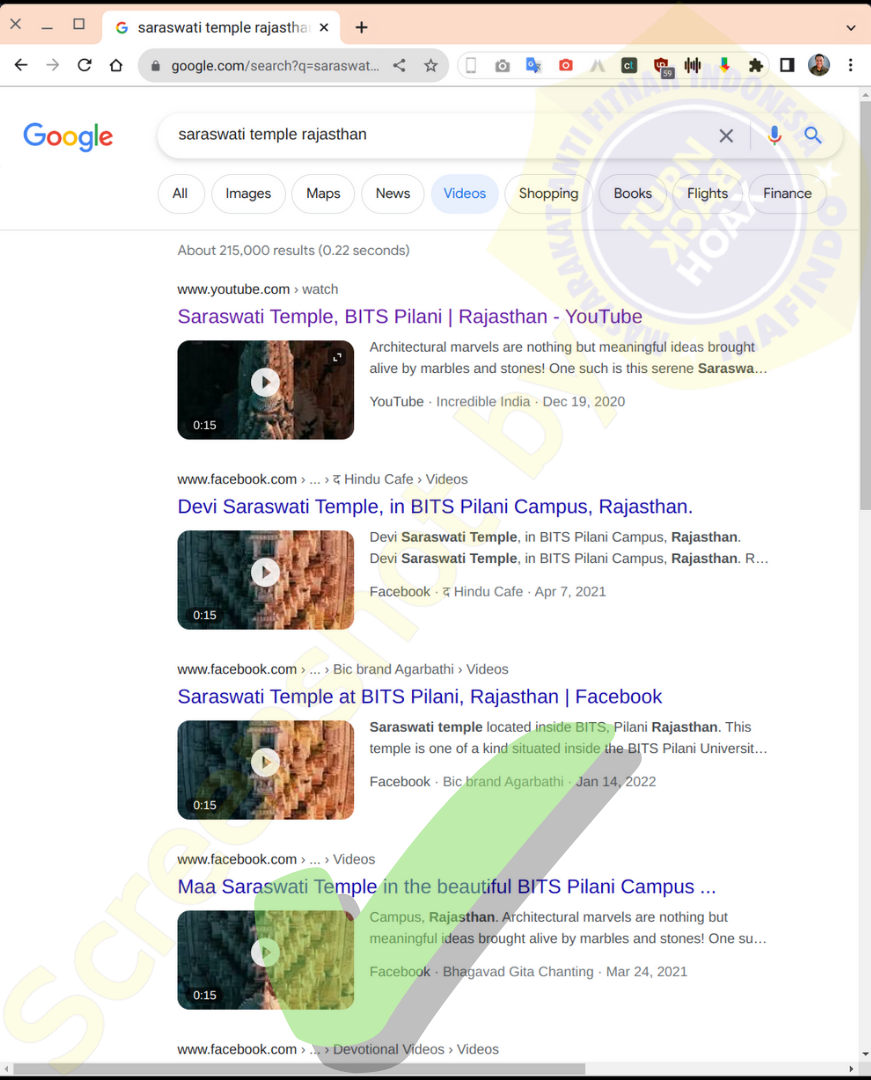The width and height of the screenshot is (871, 1080).
Task: Select the News filter tab
Action: (392, 194)
